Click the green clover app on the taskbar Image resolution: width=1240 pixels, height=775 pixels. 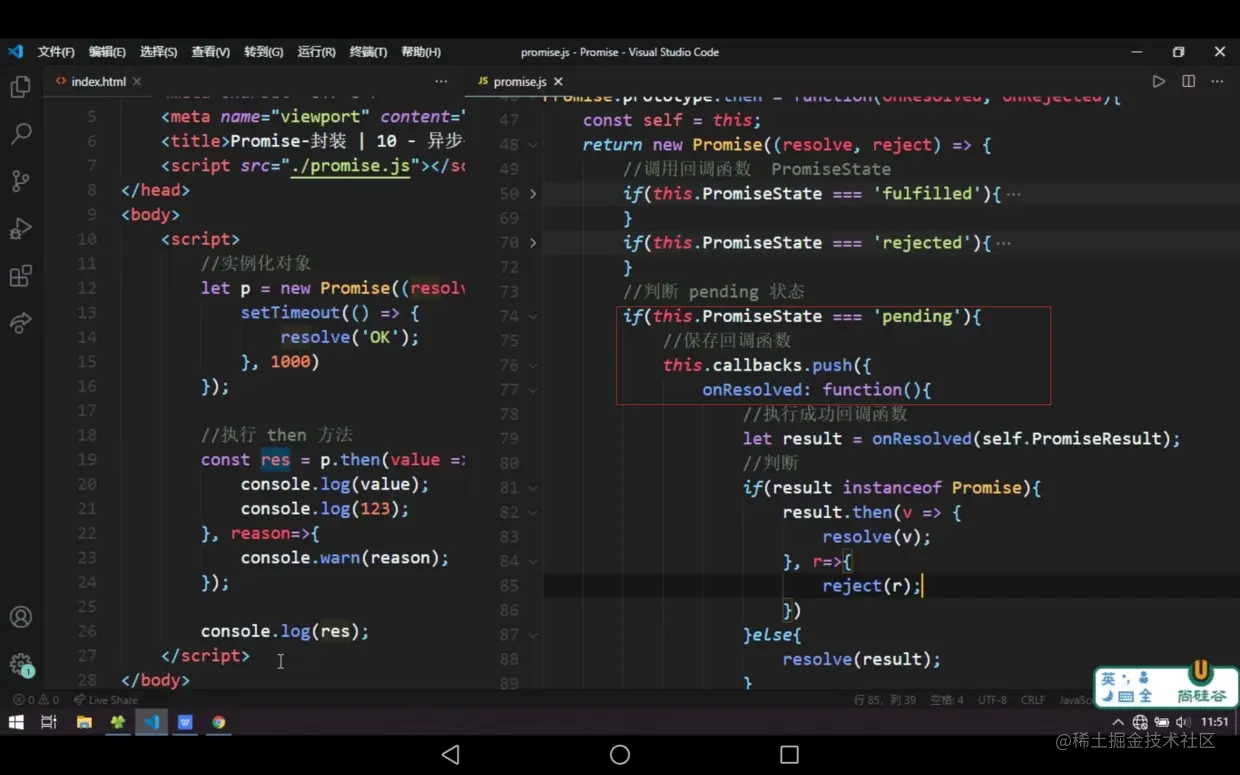(117, 722)
